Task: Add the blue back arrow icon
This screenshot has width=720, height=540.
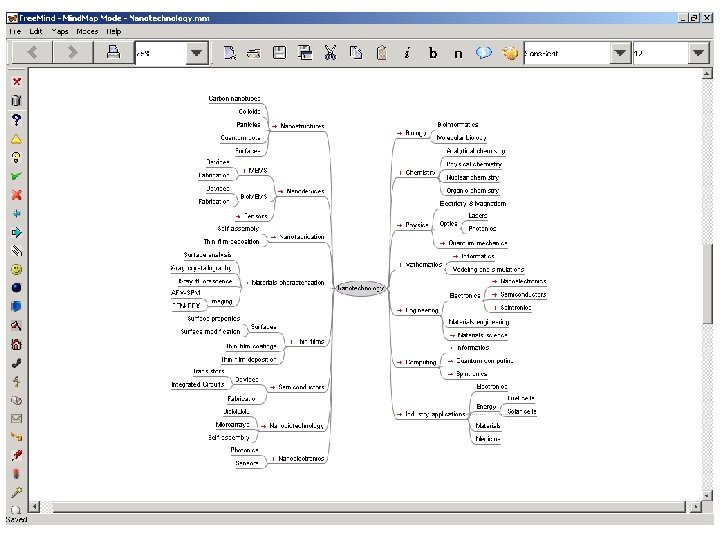Action: 17,214
